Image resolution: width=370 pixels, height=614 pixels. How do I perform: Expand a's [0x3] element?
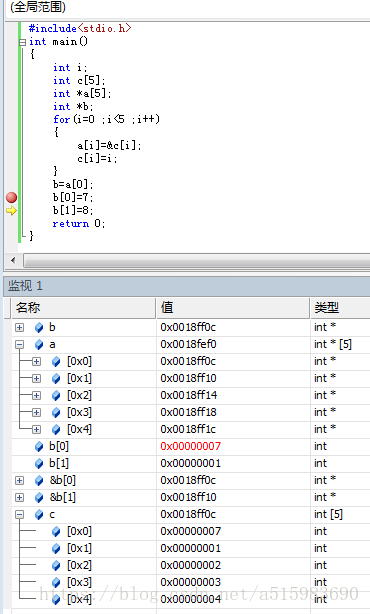point(36,412)
